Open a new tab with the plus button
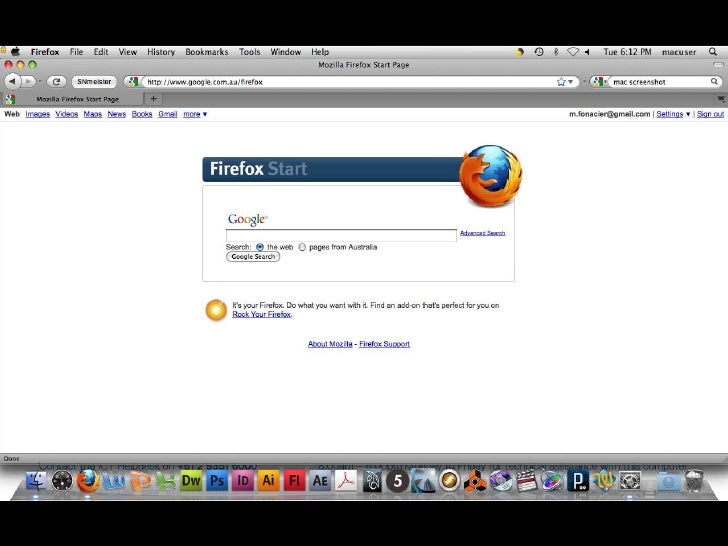The height and width of the screenshot is (546, 728). click(x=153, y=98)
